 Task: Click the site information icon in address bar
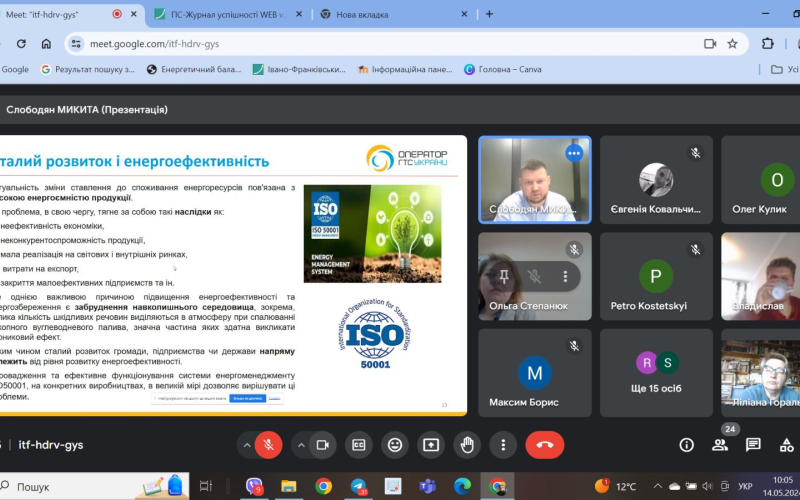click(76, 44)
